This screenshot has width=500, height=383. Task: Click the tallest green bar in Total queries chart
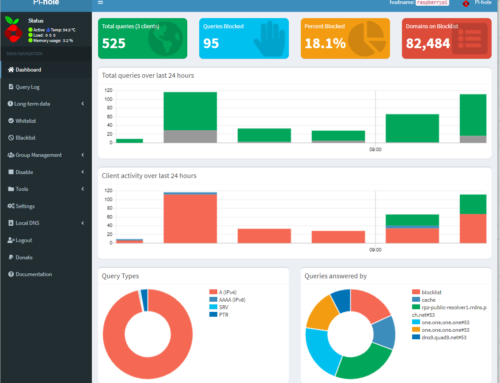190,111
